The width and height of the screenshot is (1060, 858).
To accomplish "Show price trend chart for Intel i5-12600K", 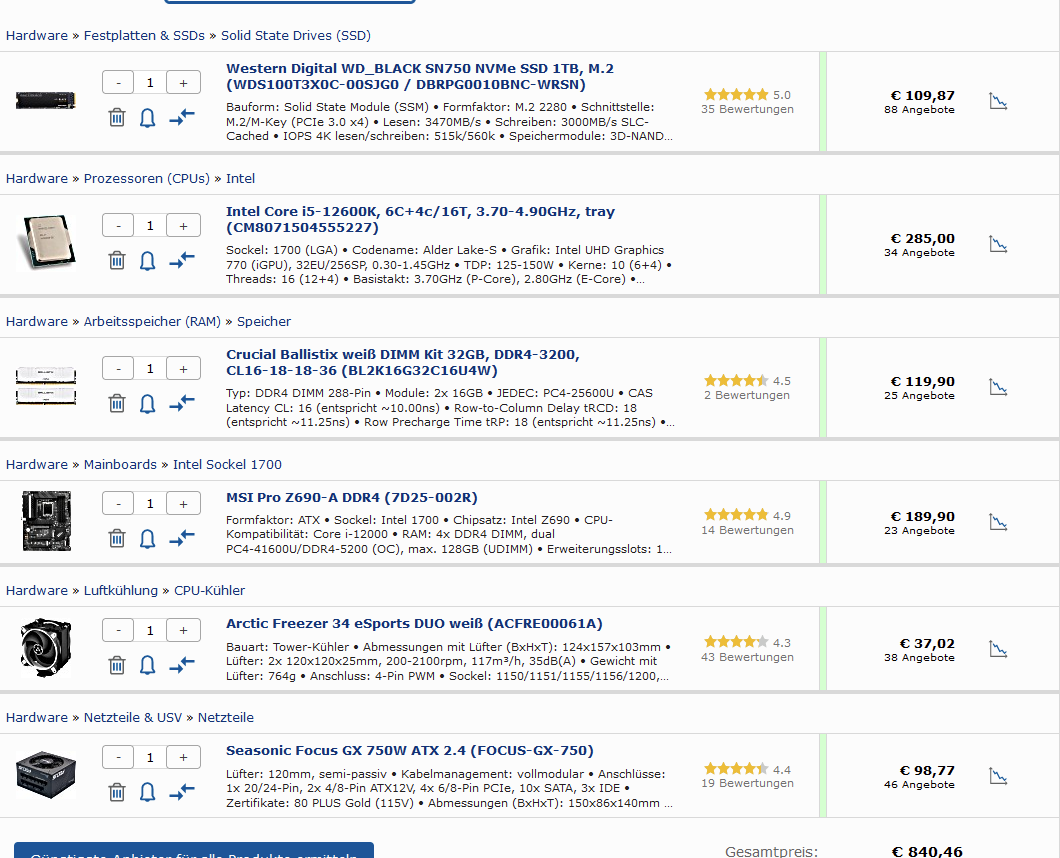I will (x=998, y=244).
